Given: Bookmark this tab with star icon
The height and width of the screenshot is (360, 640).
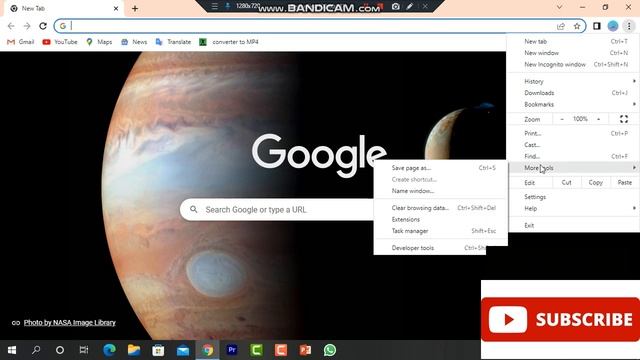Looking at the screenshot, I should point(577,26).
